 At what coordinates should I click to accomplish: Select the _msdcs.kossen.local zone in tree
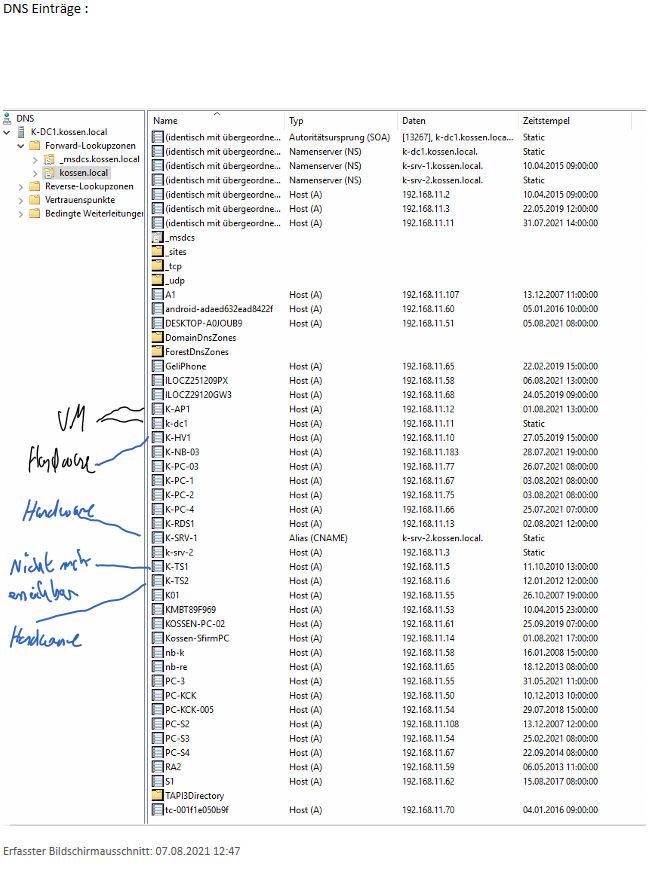click(x=98, y=159)
